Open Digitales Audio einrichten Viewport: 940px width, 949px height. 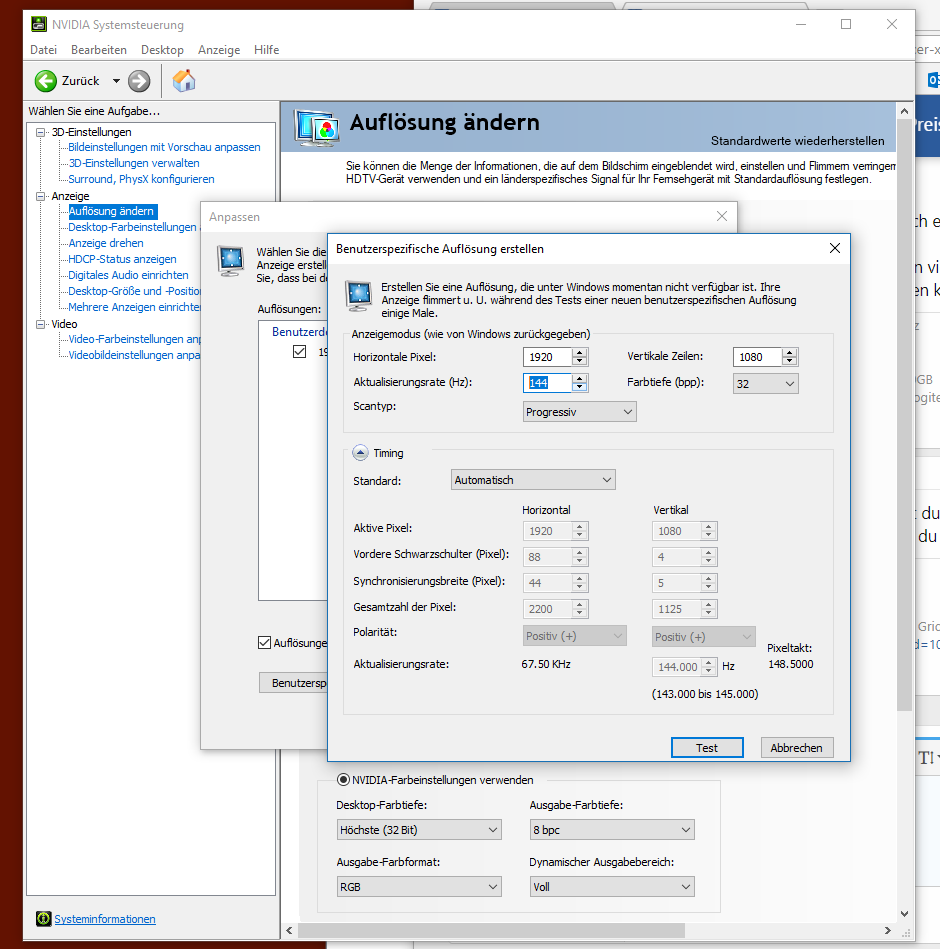[128, 275]
